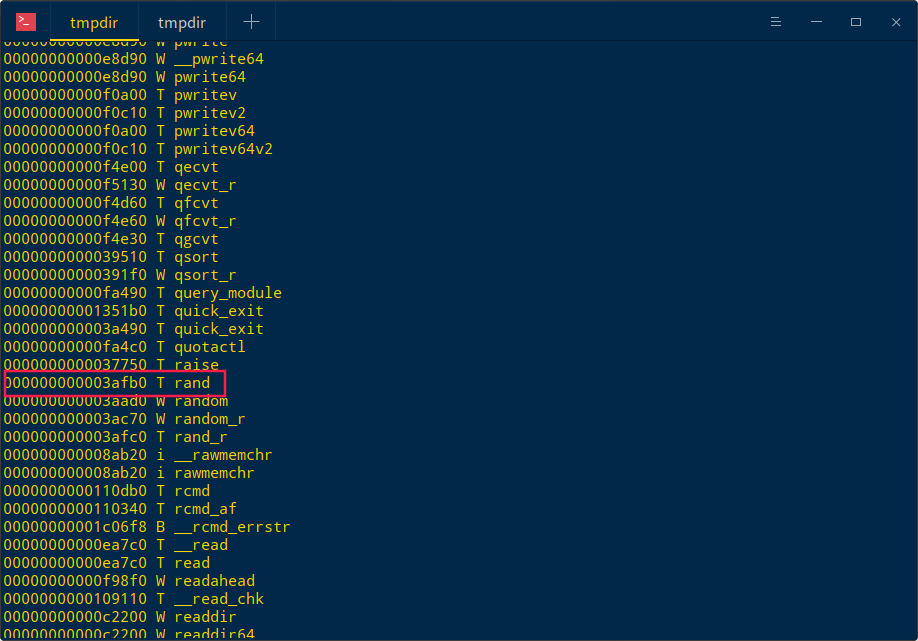Open the terminal hamburger menu
This screenshot has height=641, width=918.
click(x=776, y=21)
